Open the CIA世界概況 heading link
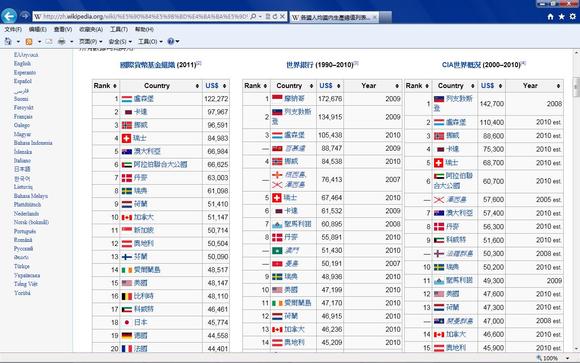 click(x=461, y=65)
